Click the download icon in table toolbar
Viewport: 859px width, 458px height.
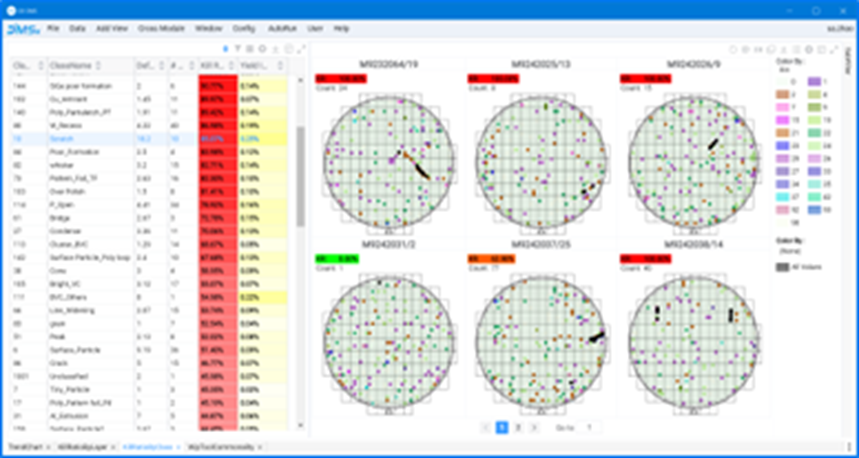pos(275,48)
